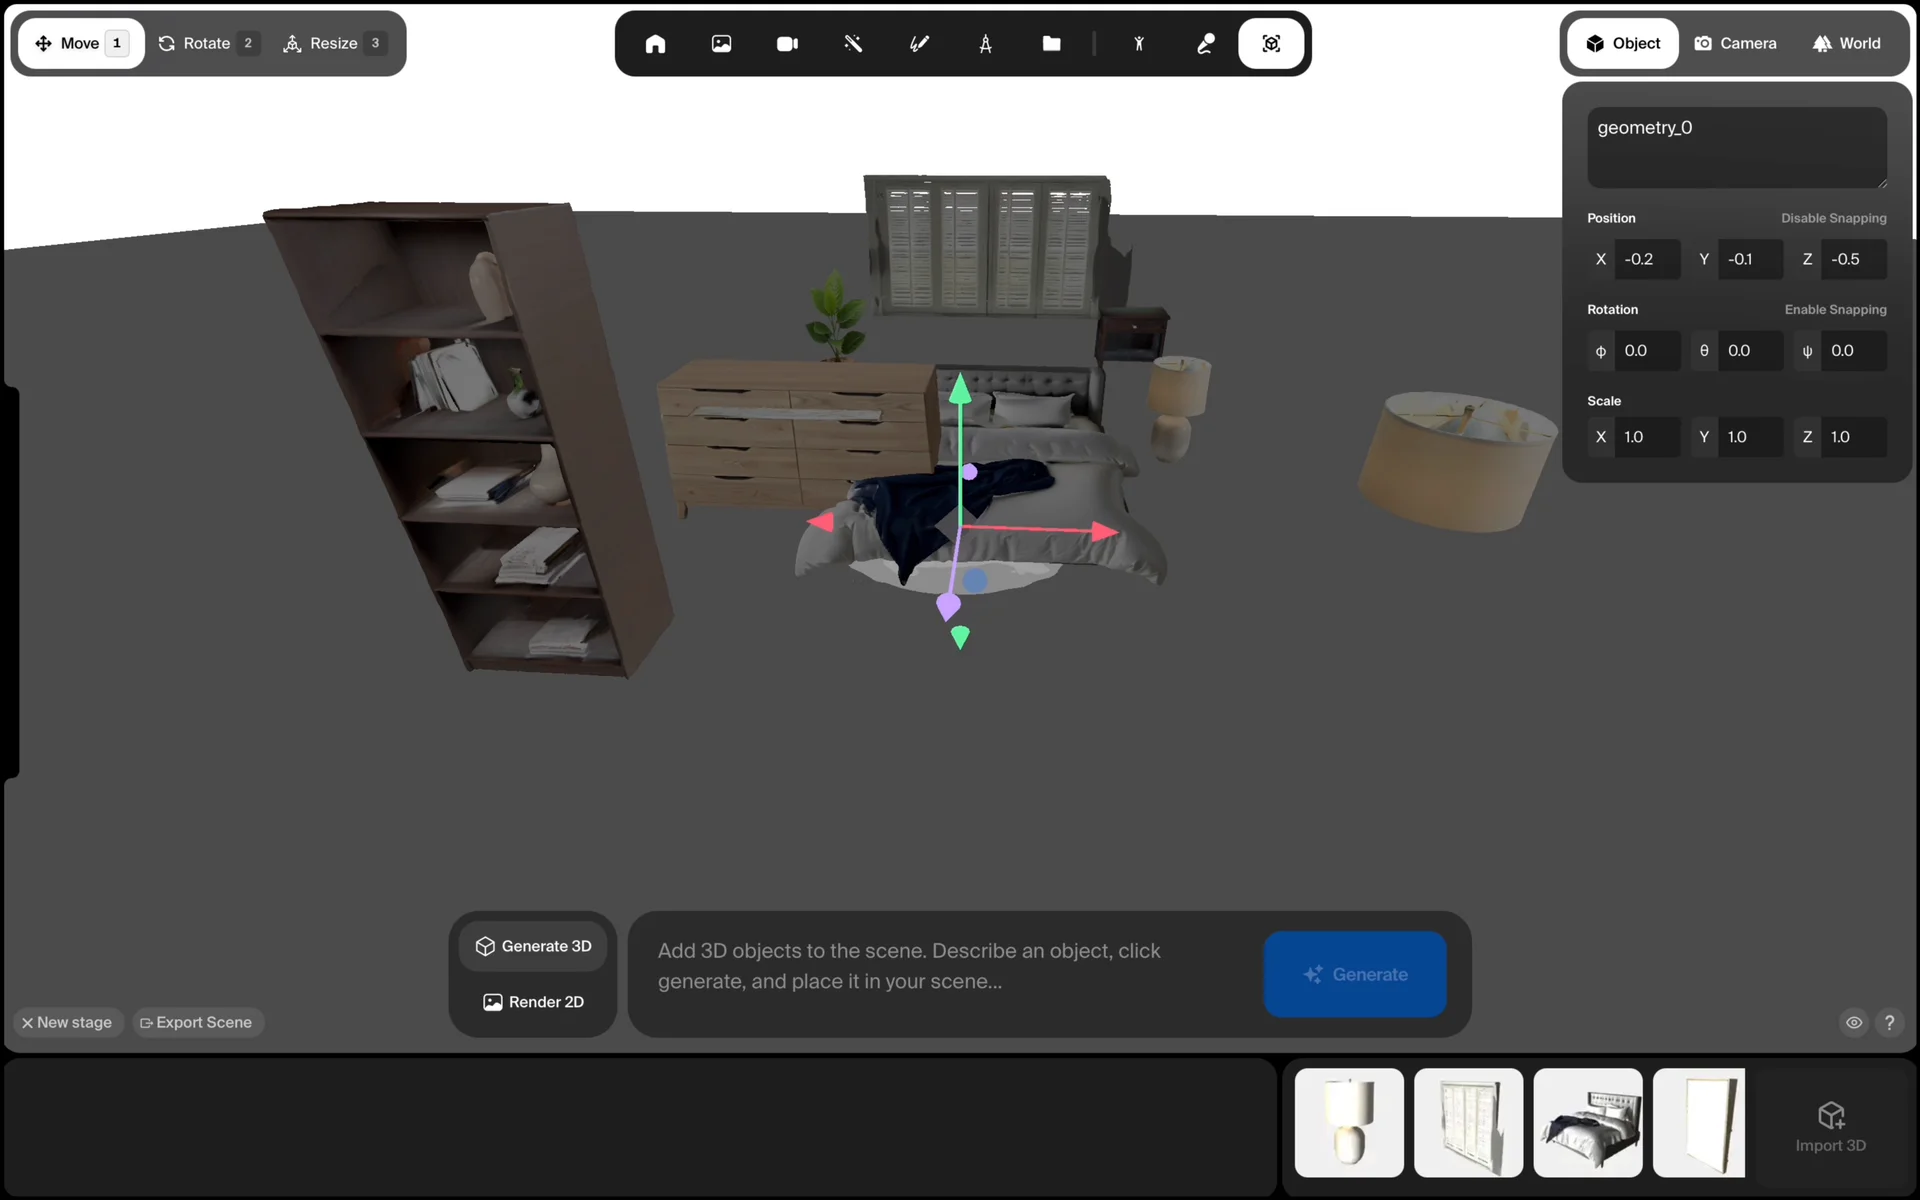Select the pen sketch tool icon

click(919, 44)
